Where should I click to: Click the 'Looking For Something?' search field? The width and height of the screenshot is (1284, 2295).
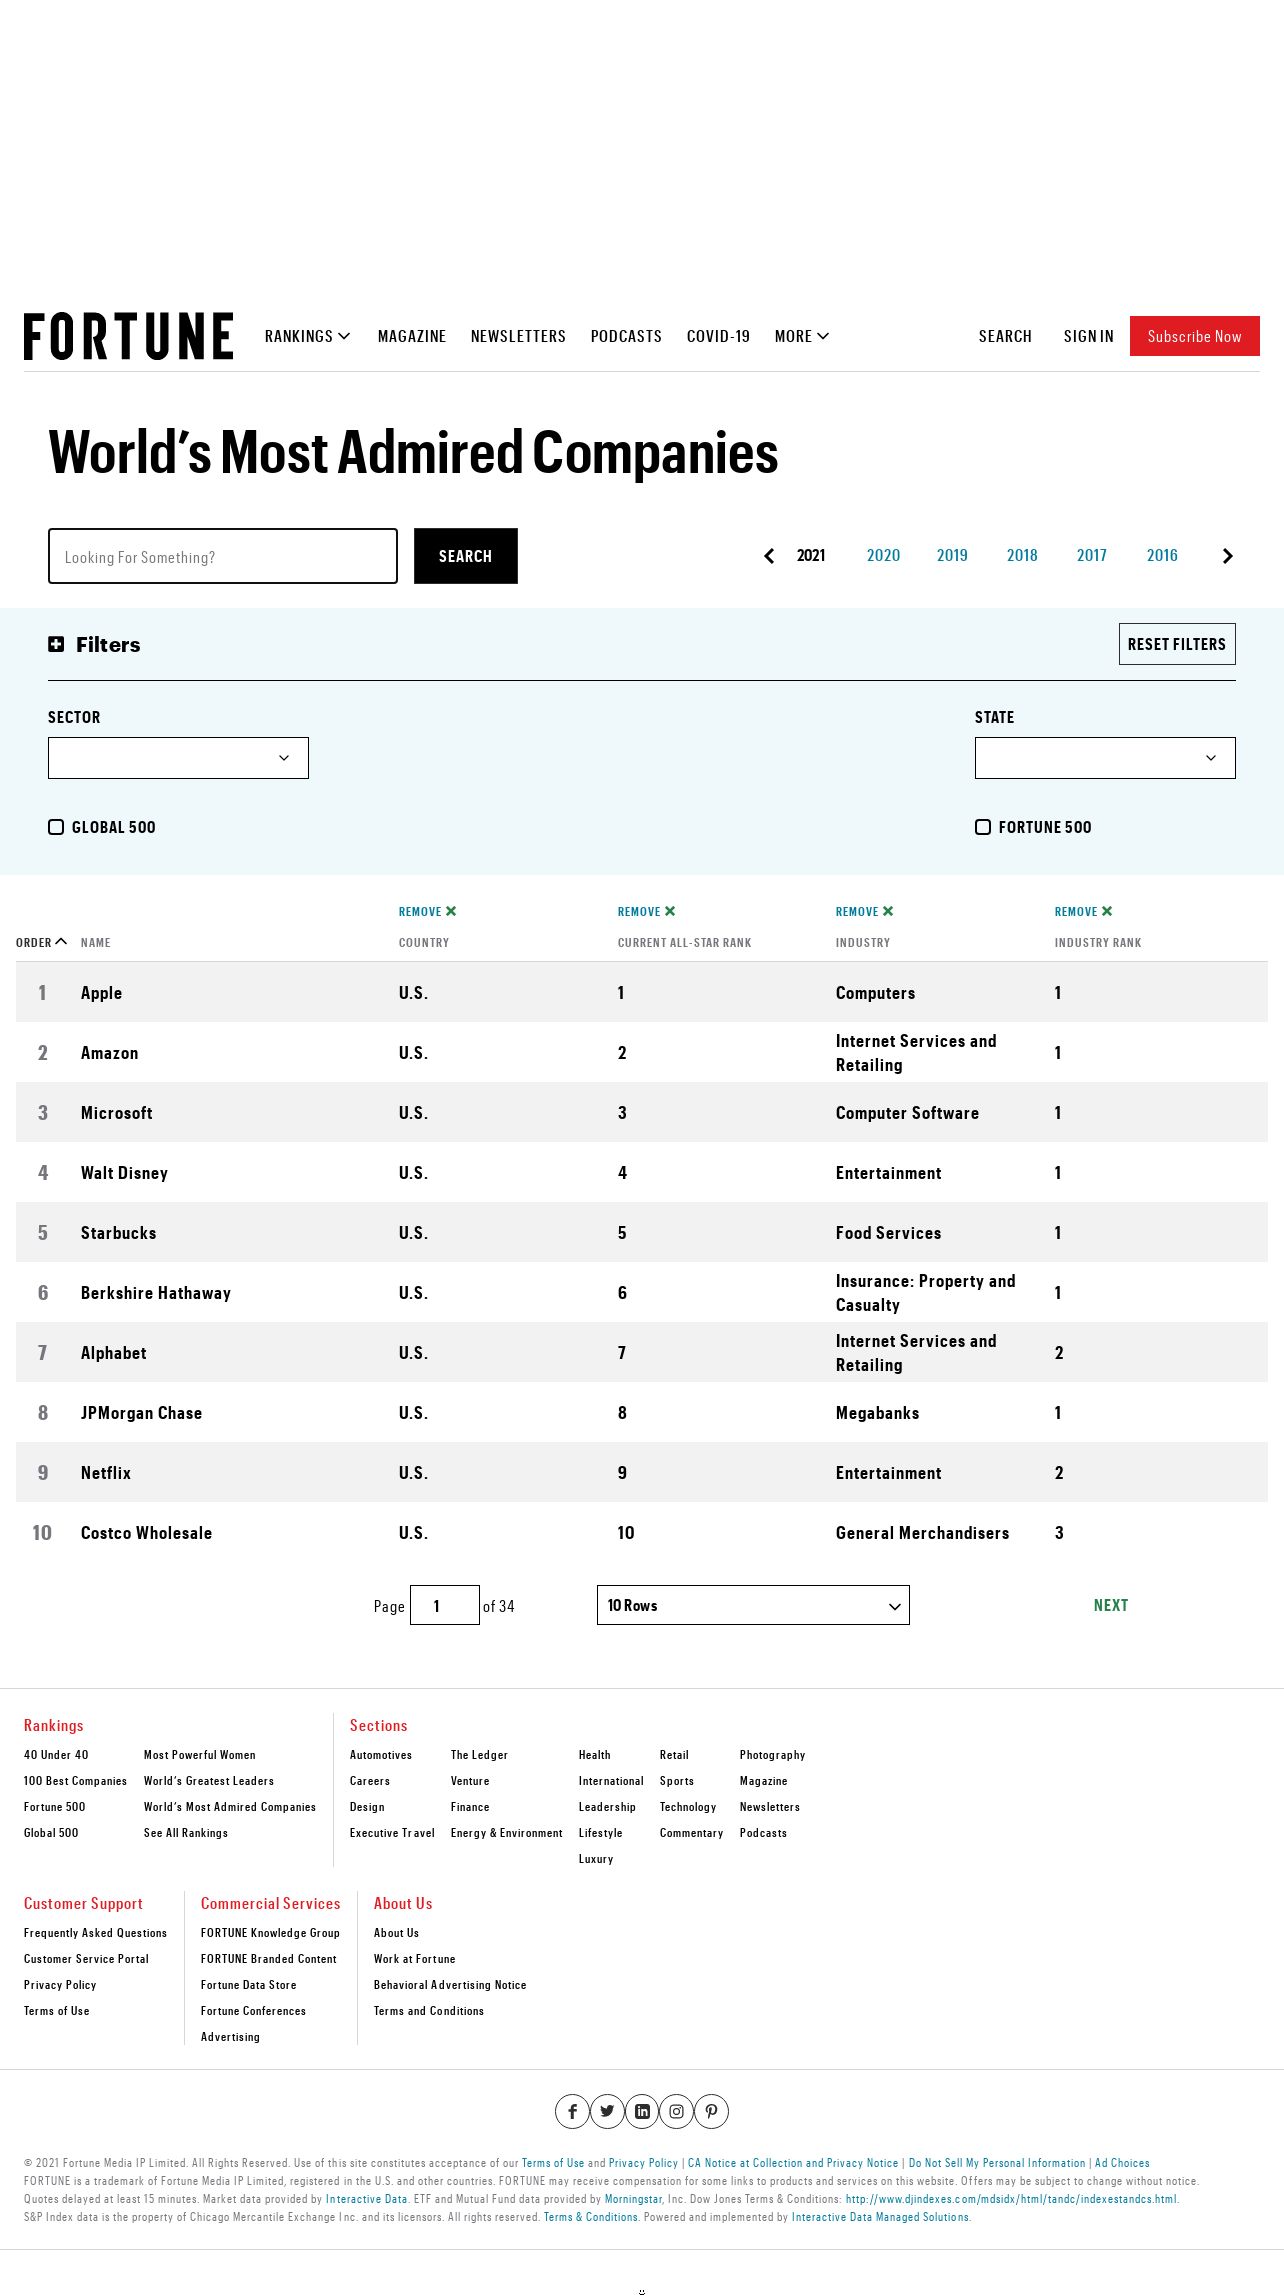[223, 556]
